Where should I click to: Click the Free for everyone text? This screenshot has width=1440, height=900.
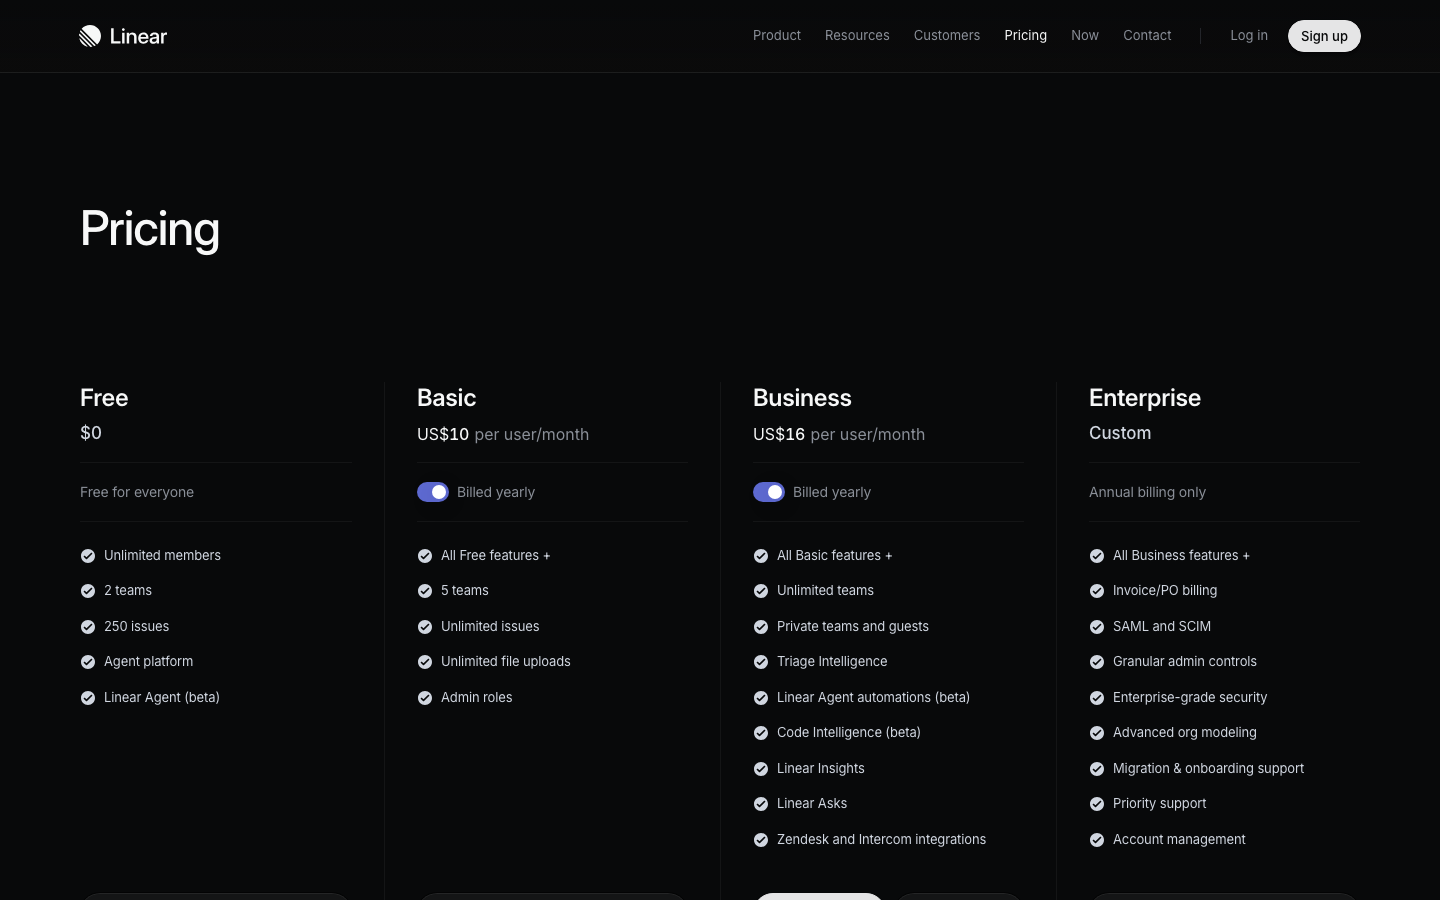pos(137,492)
